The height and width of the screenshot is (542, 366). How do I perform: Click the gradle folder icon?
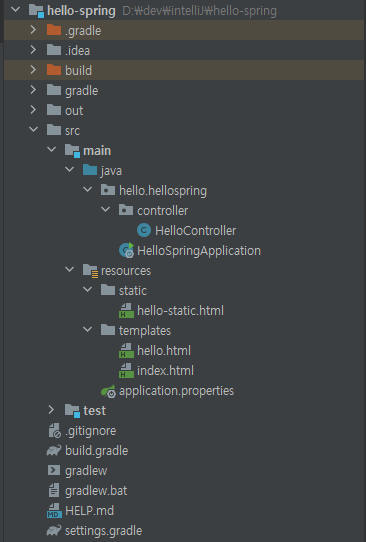point(54,90)
